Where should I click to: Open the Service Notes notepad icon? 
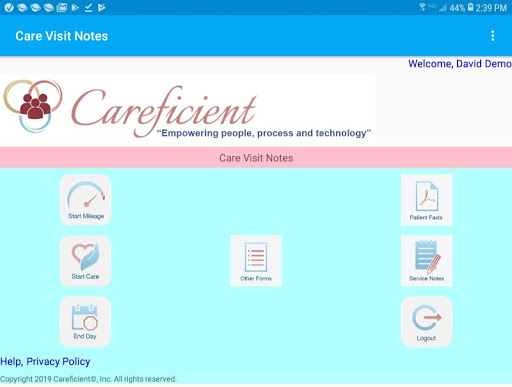(427, 261)
